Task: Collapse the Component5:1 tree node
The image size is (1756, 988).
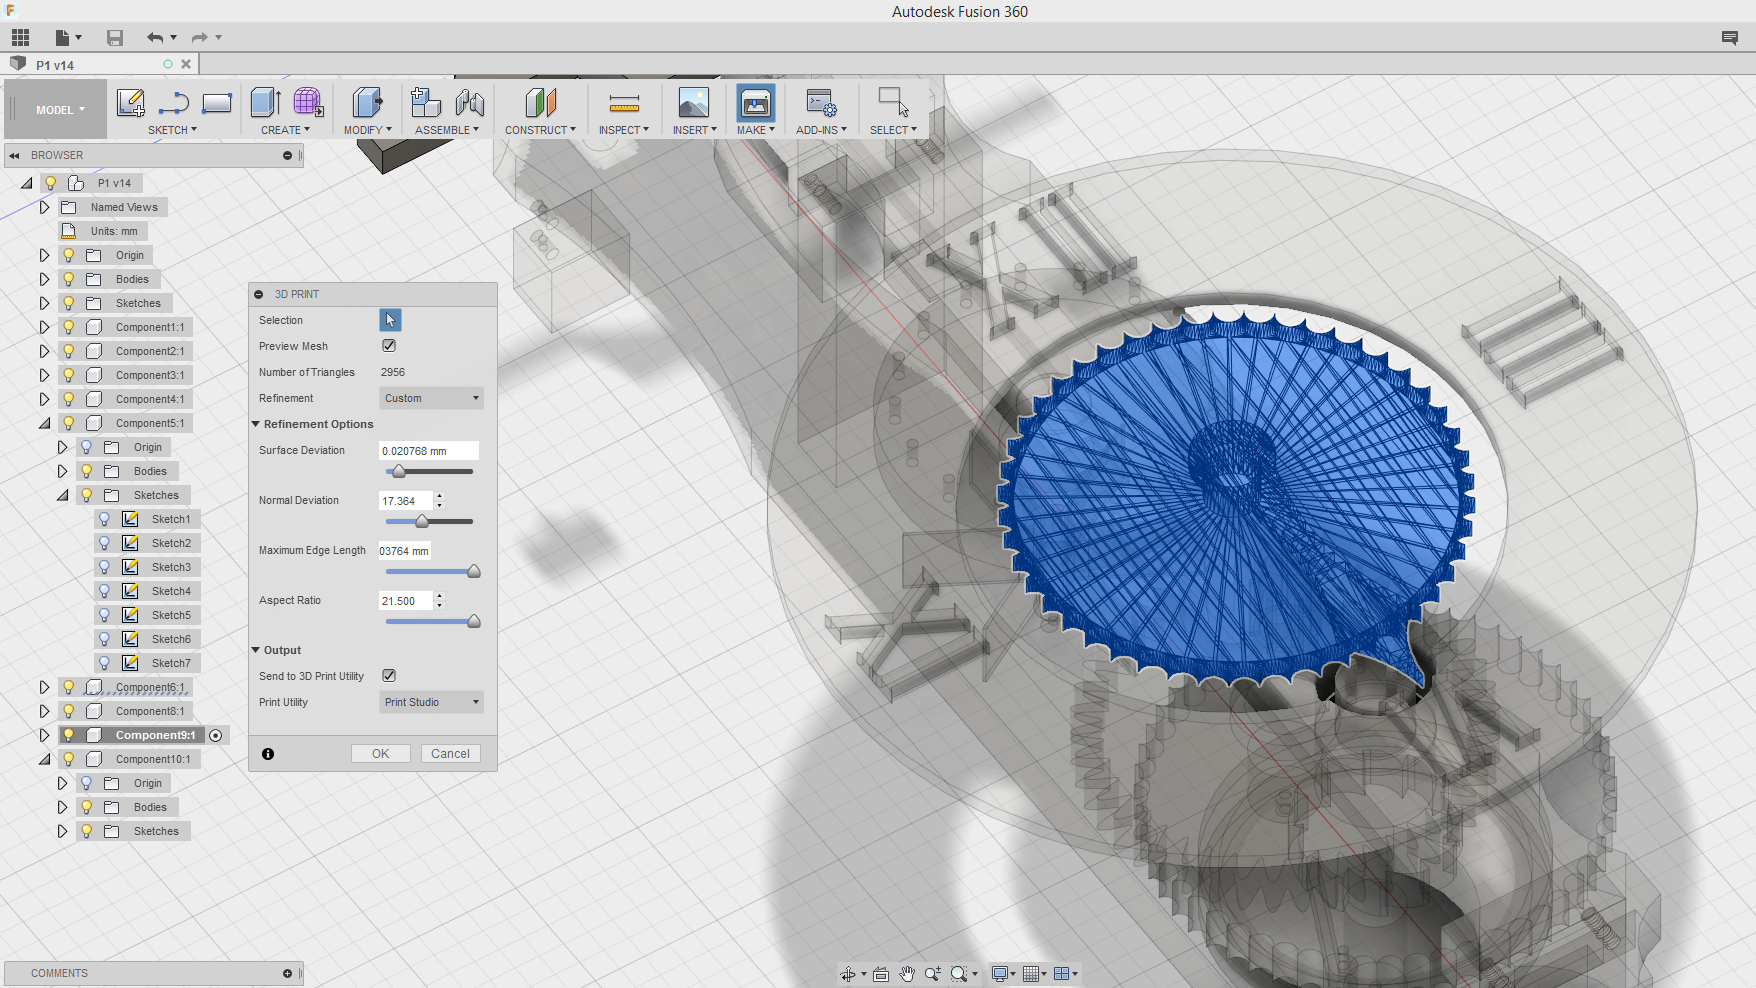Action: click(x=44, y=423)
